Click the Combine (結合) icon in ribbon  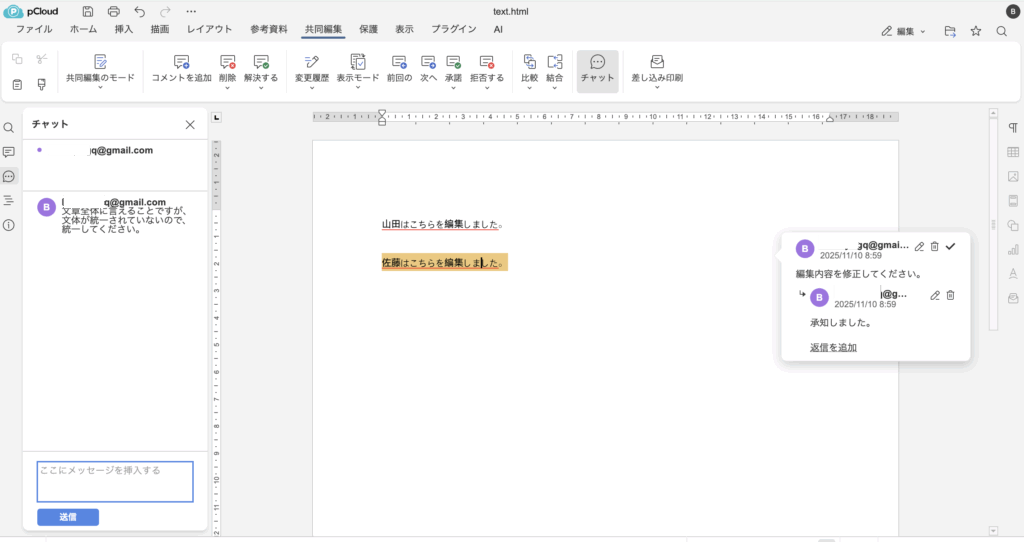[555, 62]
